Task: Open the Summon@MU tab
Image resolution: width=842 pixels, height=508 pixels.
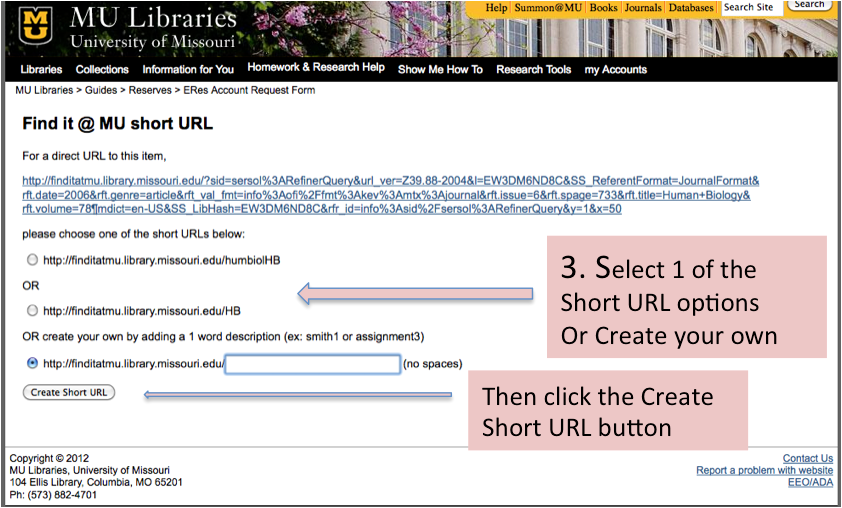Action: (x=549, y=8)
